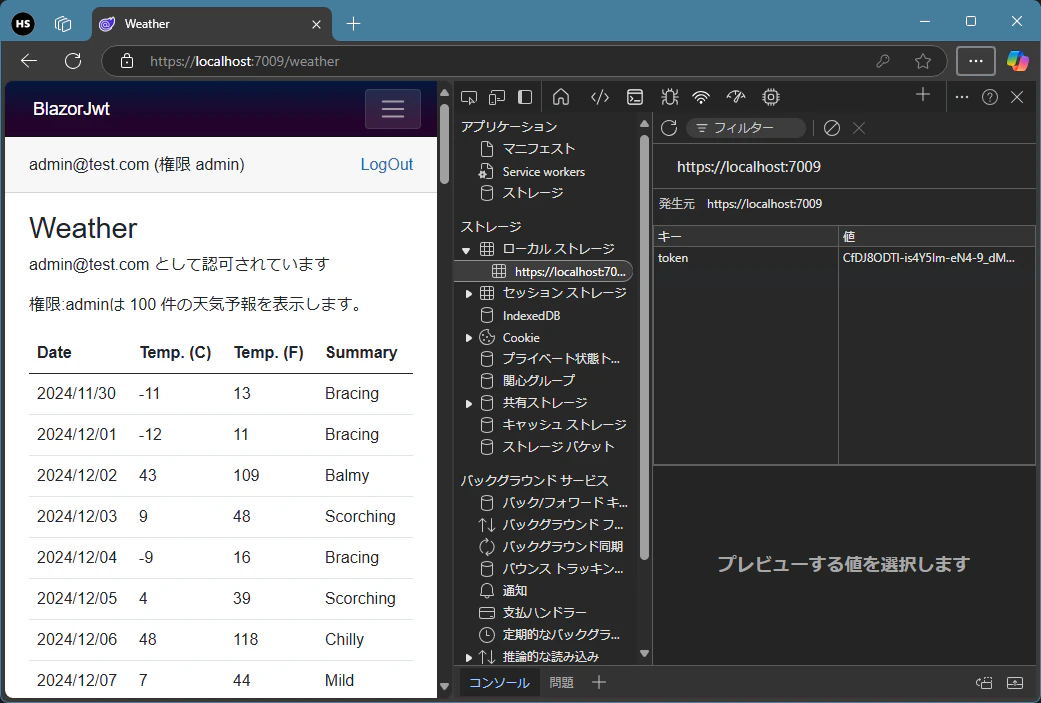Expand the セッション ストレージ node
This screenshot has width=1041, height=703.
(468, 293)
